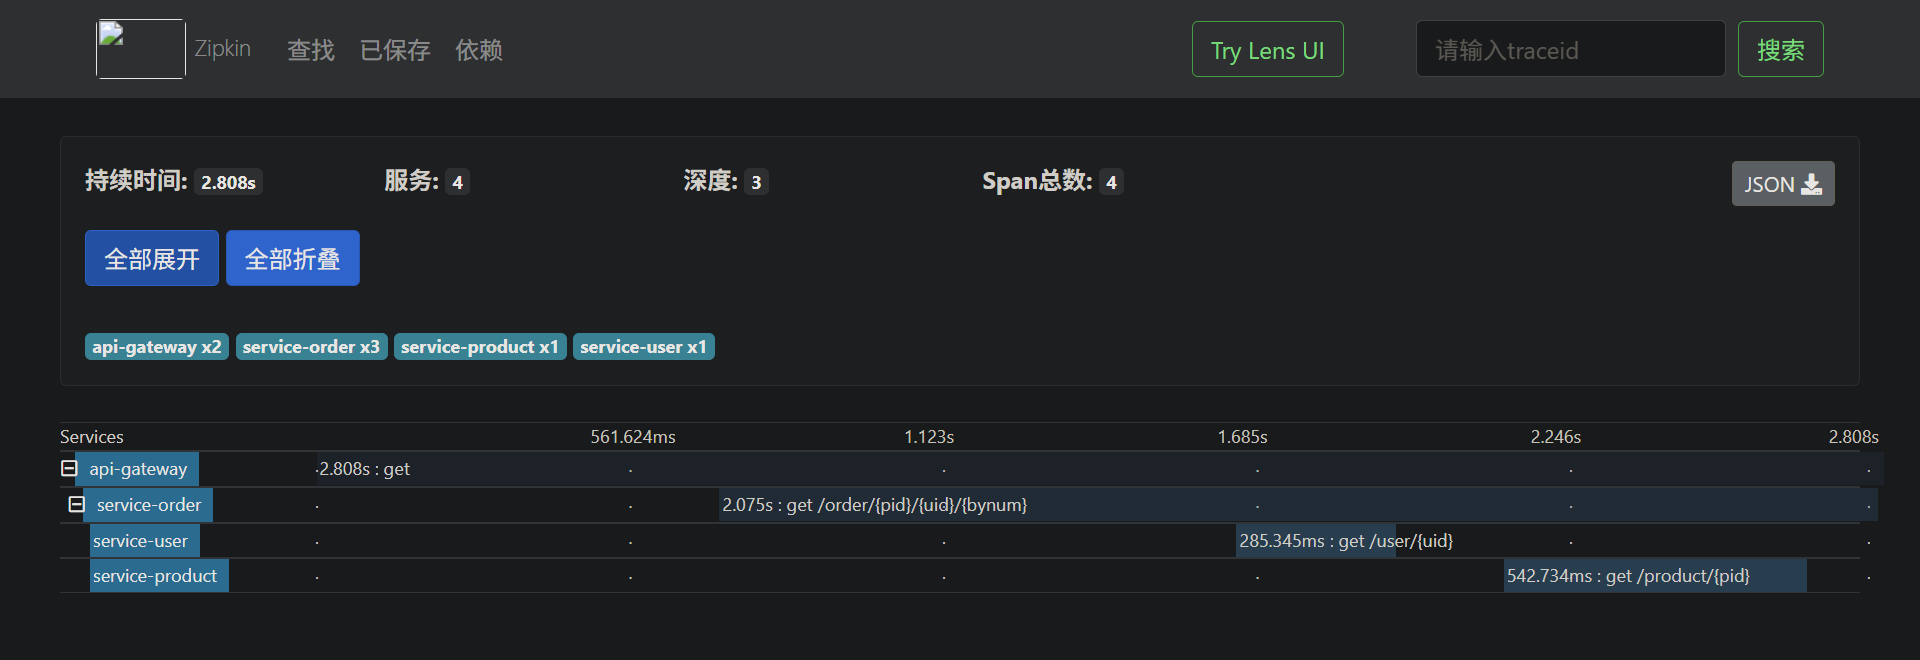This screenshot has width=1920, height=660.
Task: Open the 542.734ms get /product/{pid} span
Action: coord(1655,576)
